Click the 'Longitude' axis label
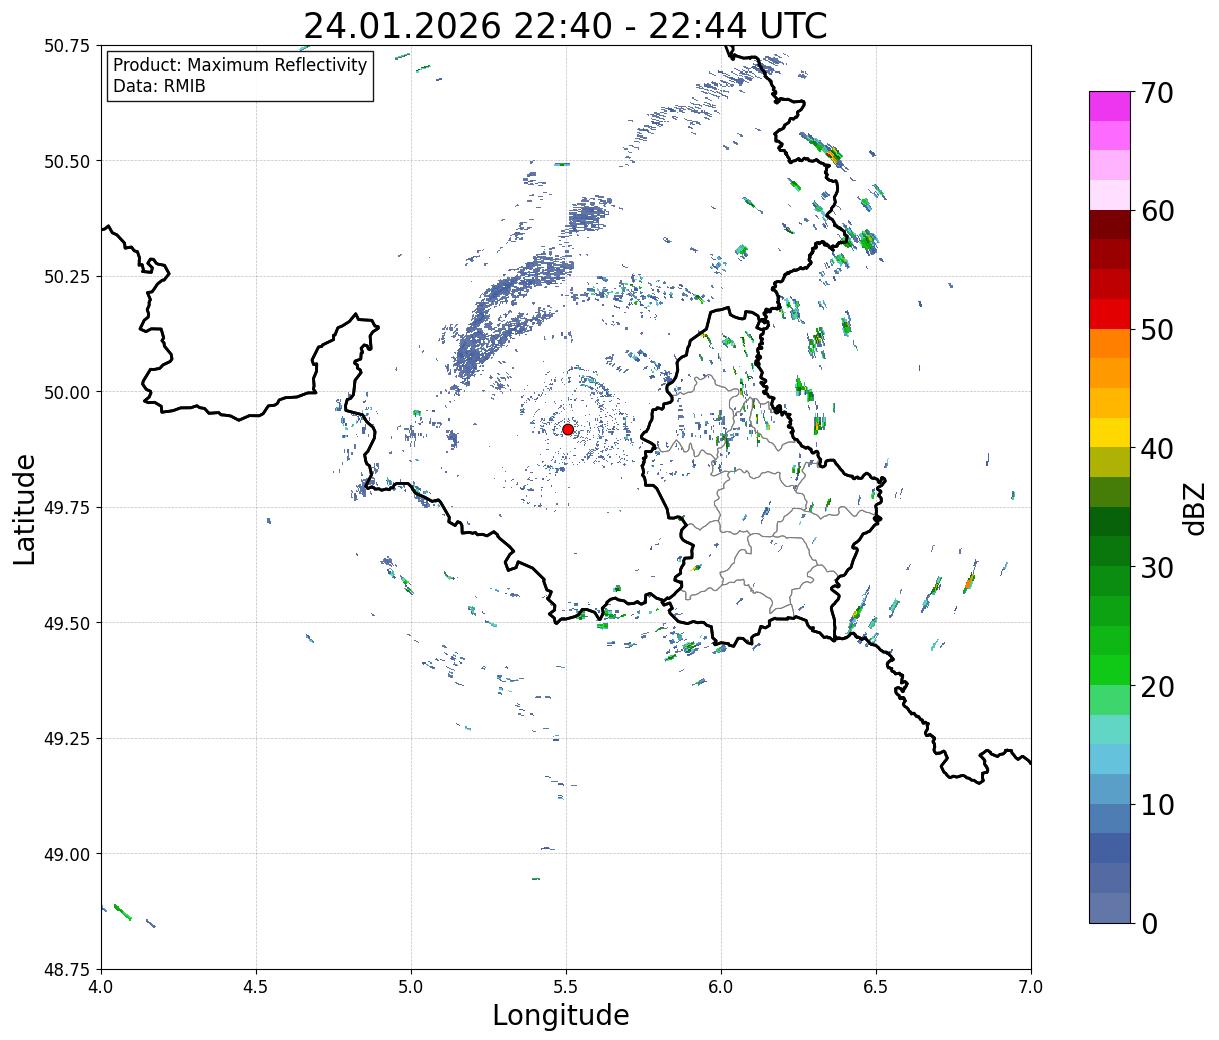Image resolution: width=1219 pixels, height=1040 pixels. click(561, 1015)
